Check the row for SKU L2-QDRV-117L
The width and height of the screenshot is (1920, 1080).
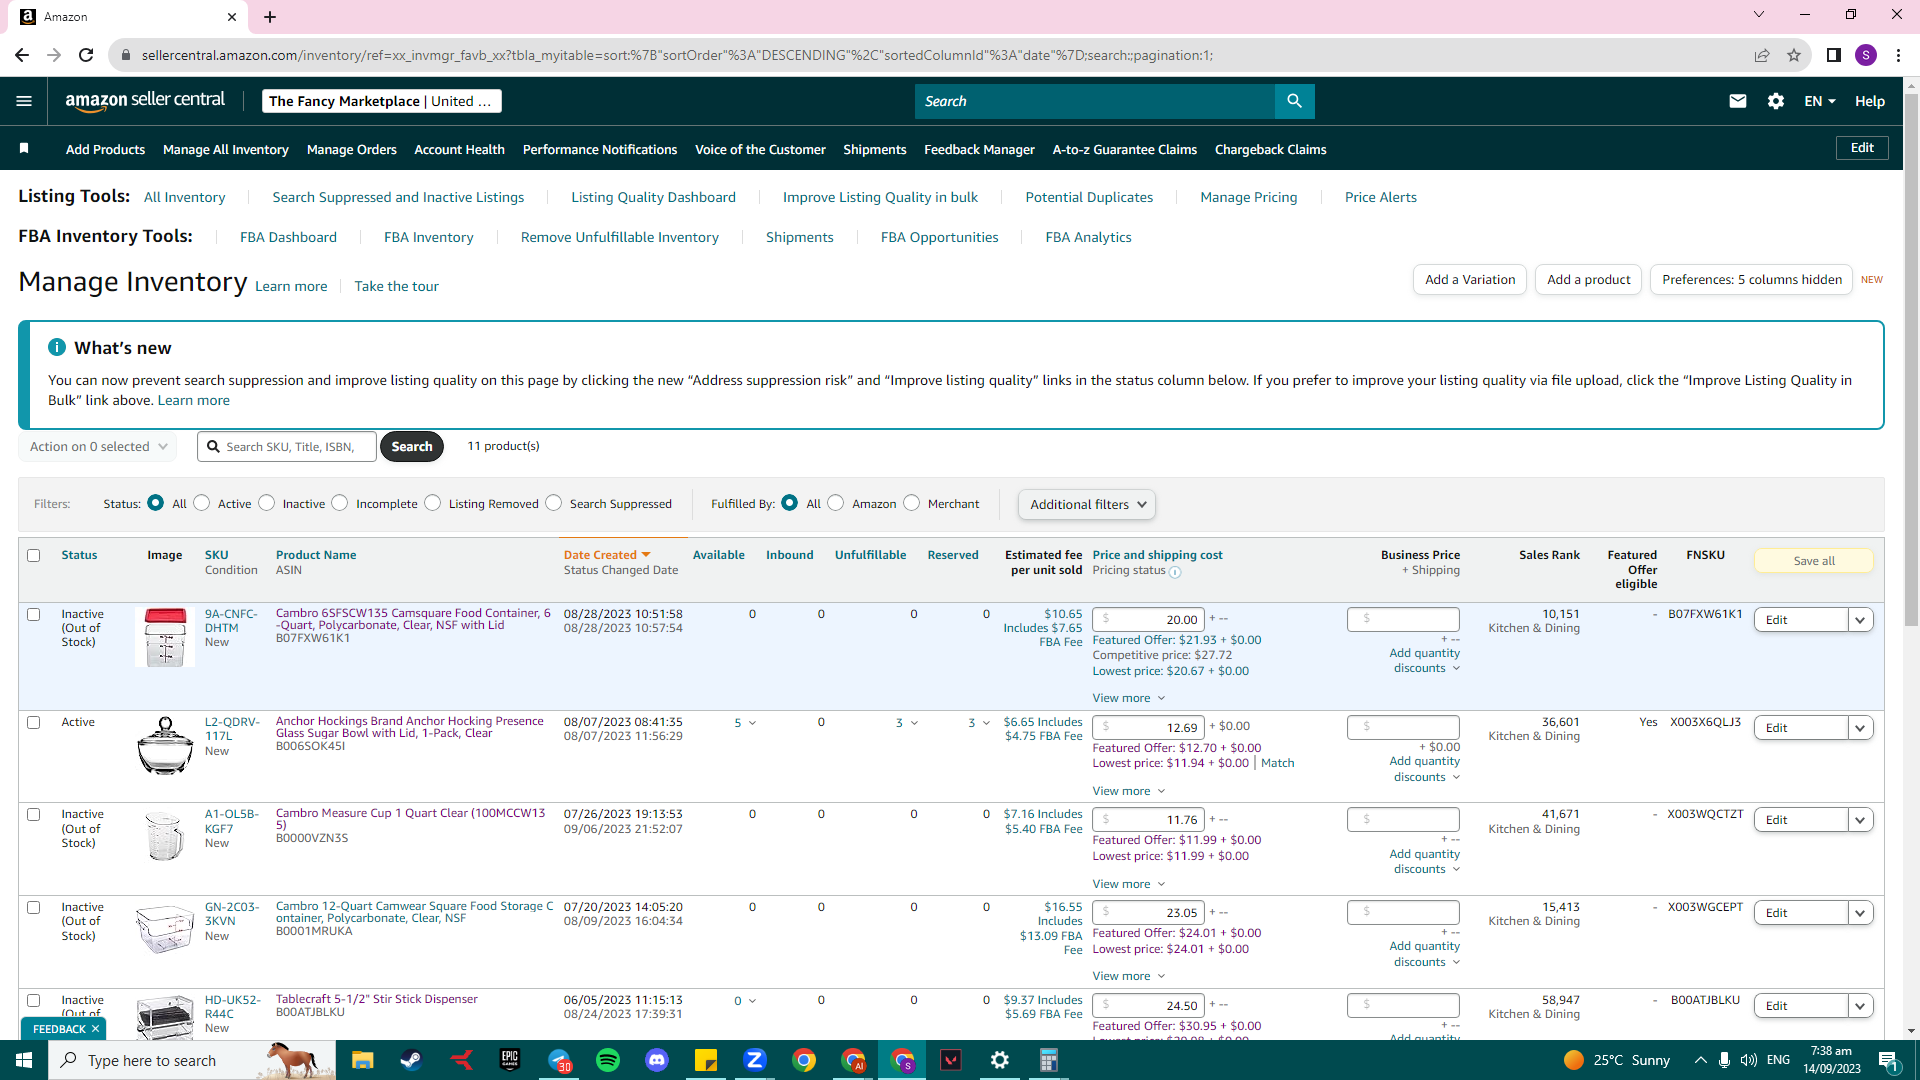point(34,722)
